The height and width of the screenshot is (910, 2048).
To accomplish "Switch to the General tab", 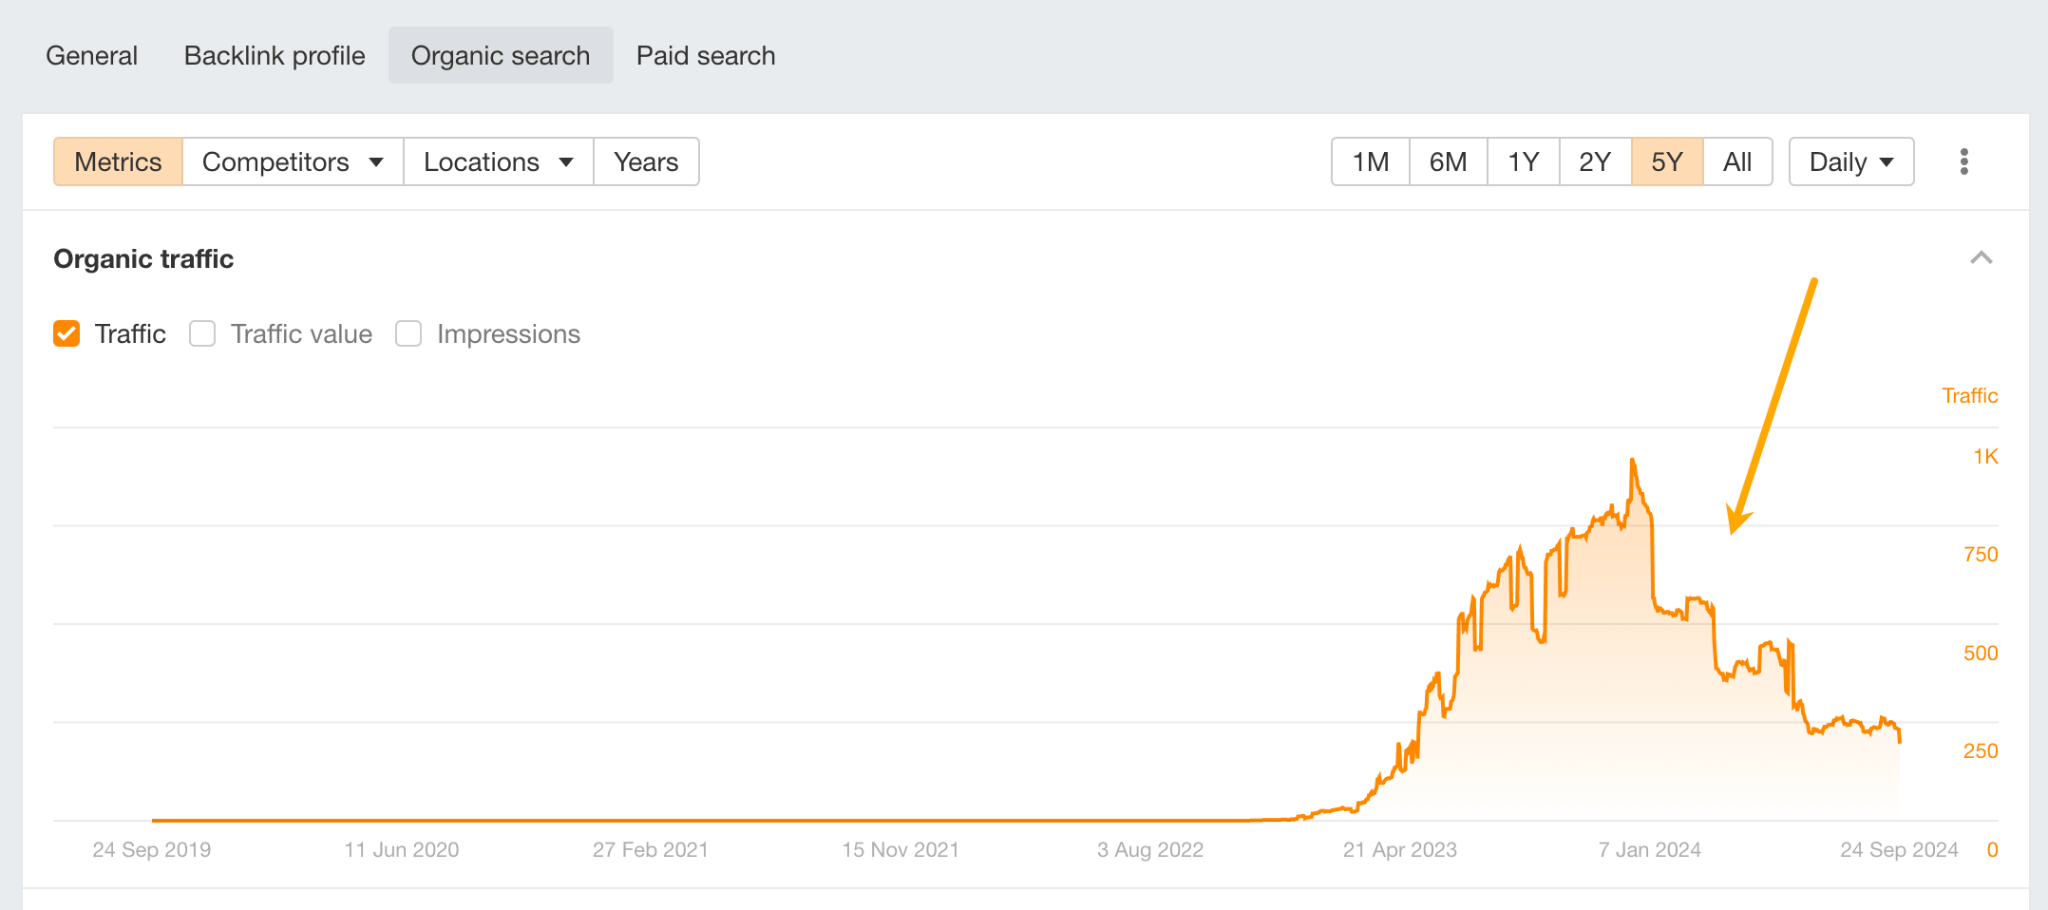I will click(91, 55).
